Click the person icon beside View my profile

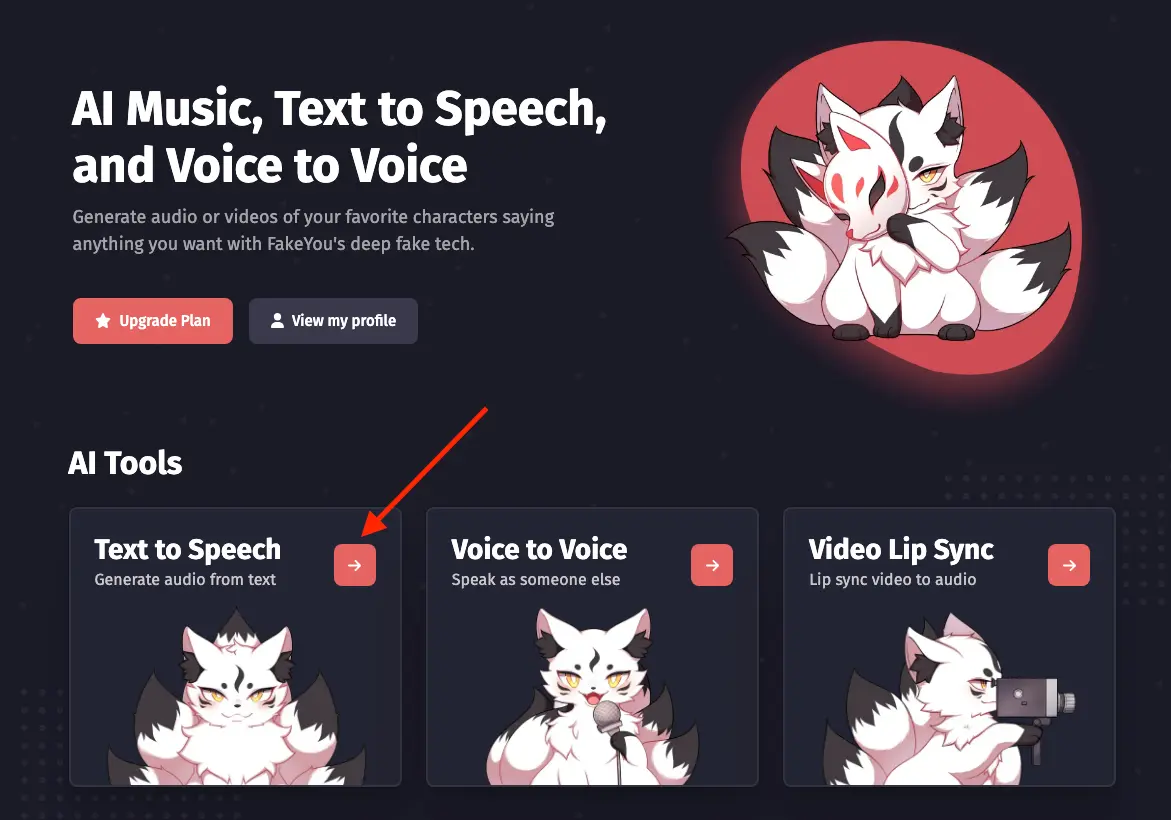277,321
